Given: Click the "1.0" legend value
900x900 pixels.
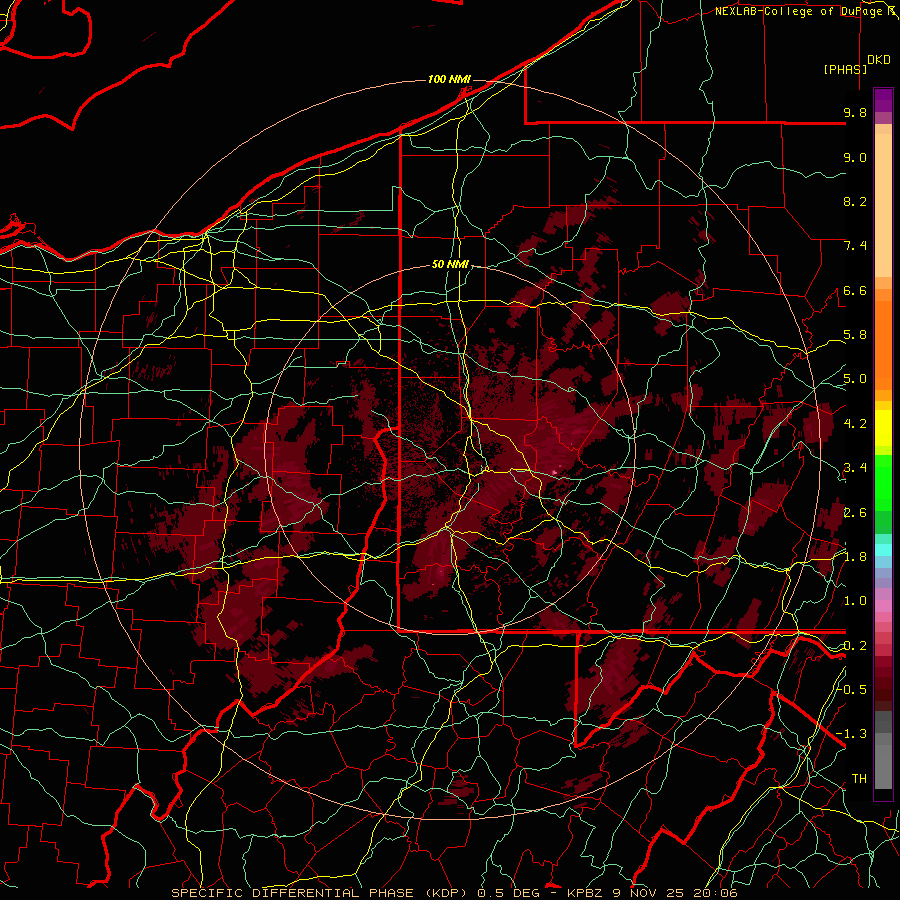Looking at the screenshot, I should click(x=855, y=601).
